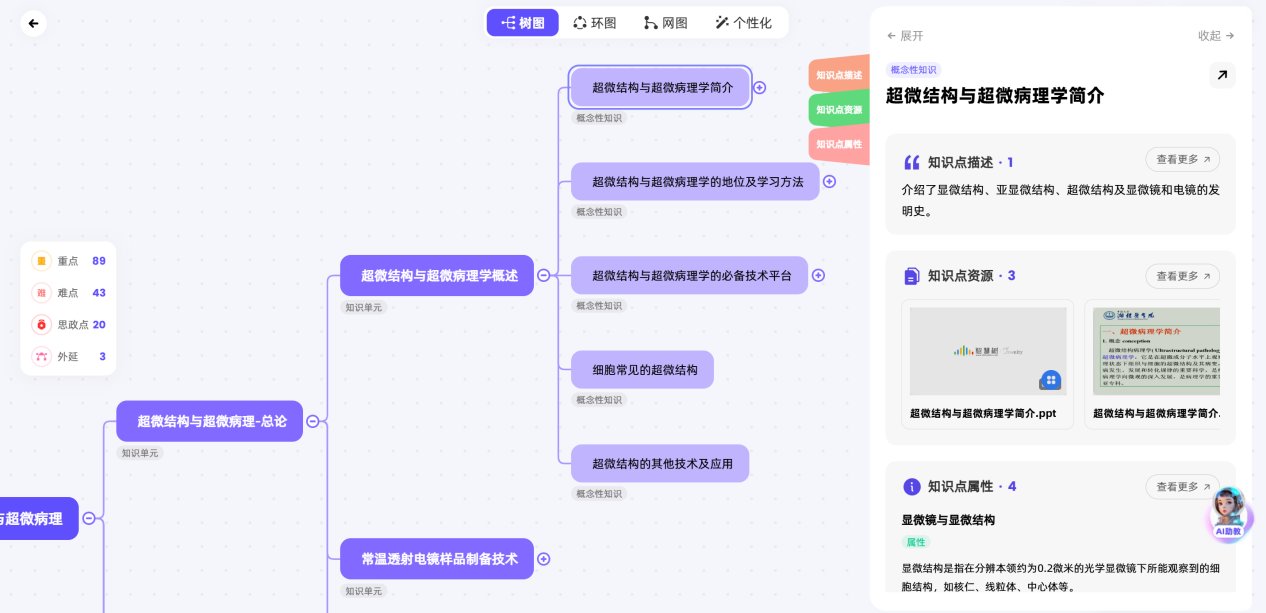The width and height of the screenshot is (1266, 613).
Task: Collapse the 超微结构与超微病理学概述 branch
Action: (544, 276)
